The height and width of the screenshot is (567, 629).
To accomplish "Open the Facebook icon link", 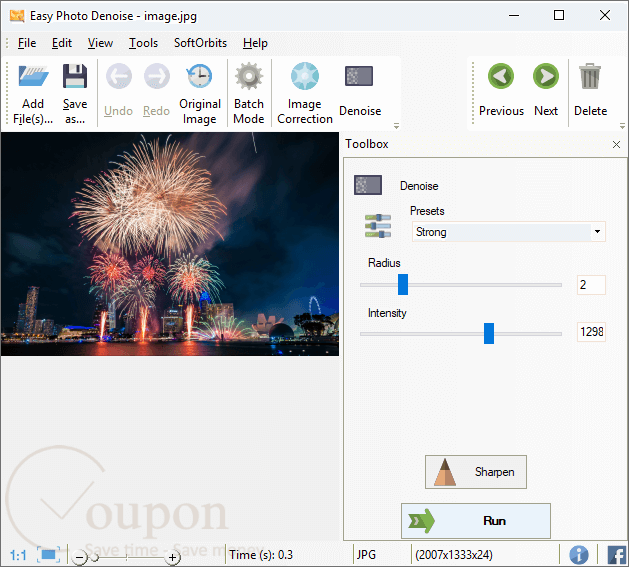I will pos(617,555).
